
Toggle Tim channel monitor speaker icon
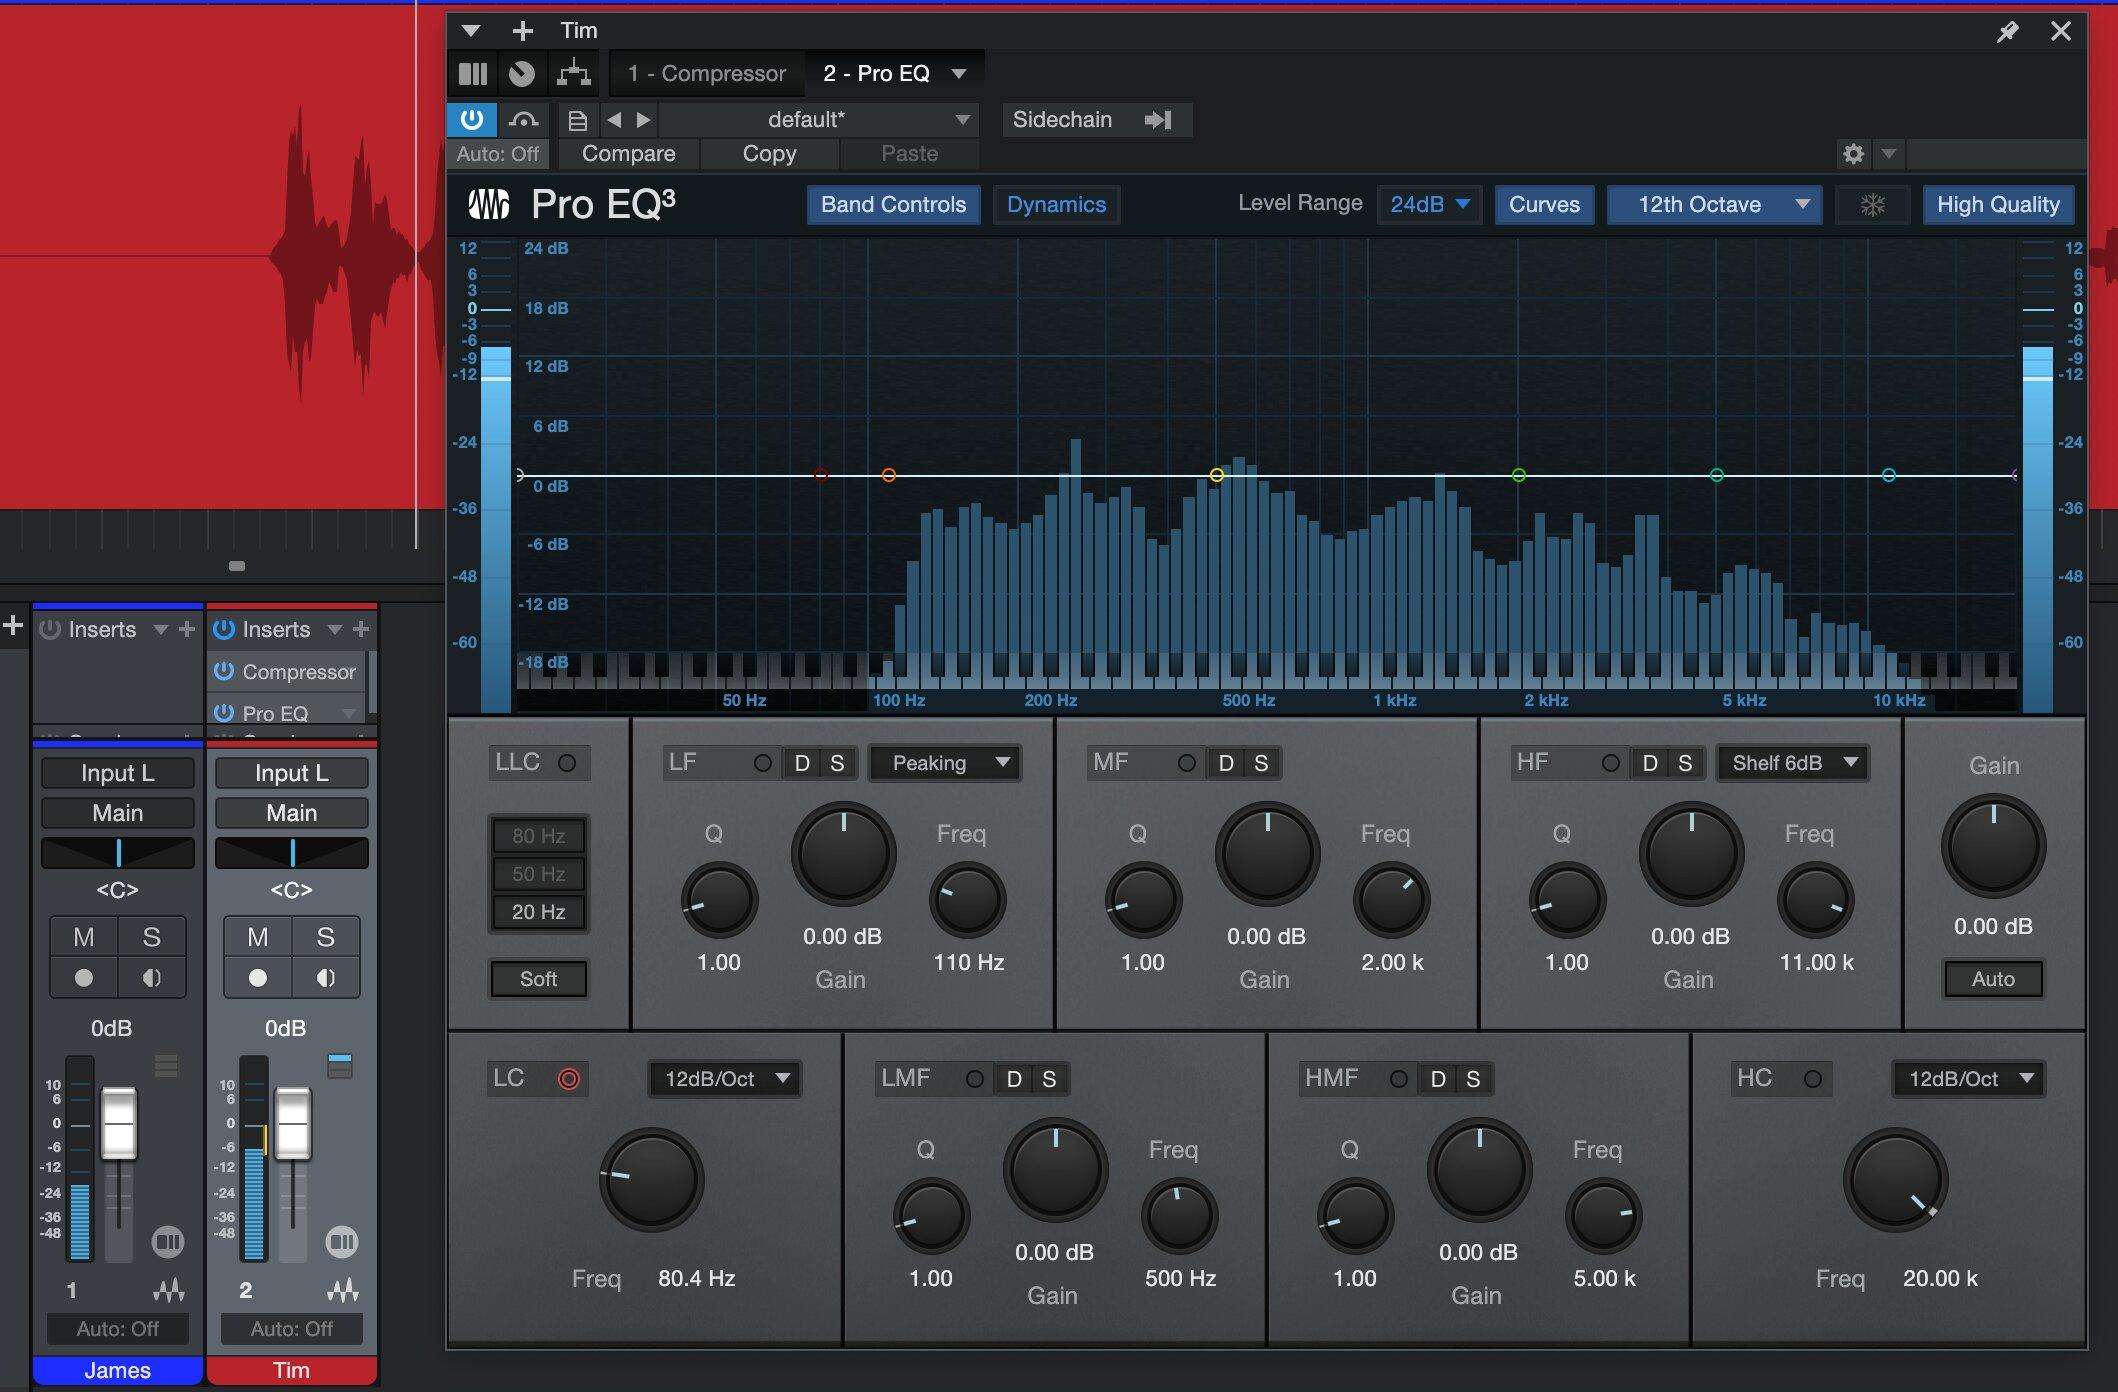[x=326, y=978]
